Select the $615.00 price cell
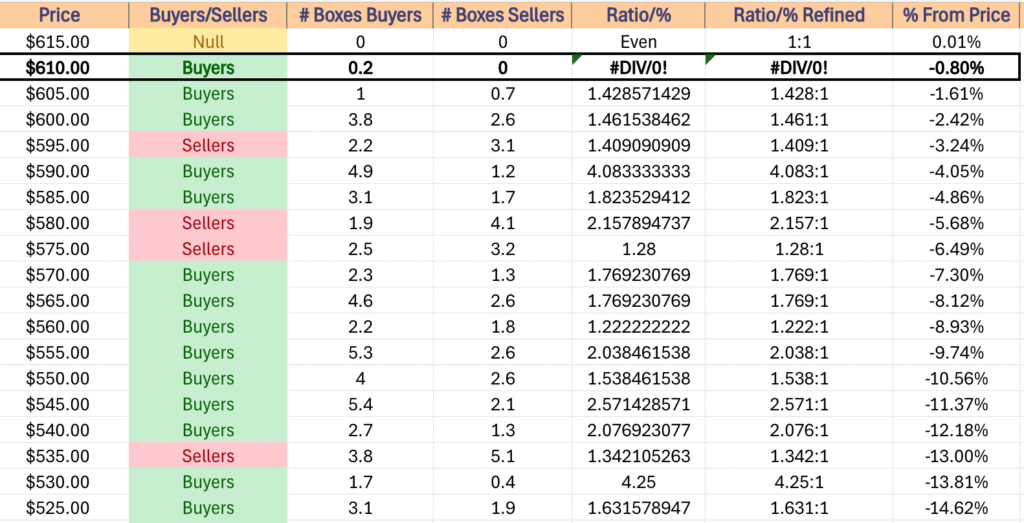 pos(64,42)
